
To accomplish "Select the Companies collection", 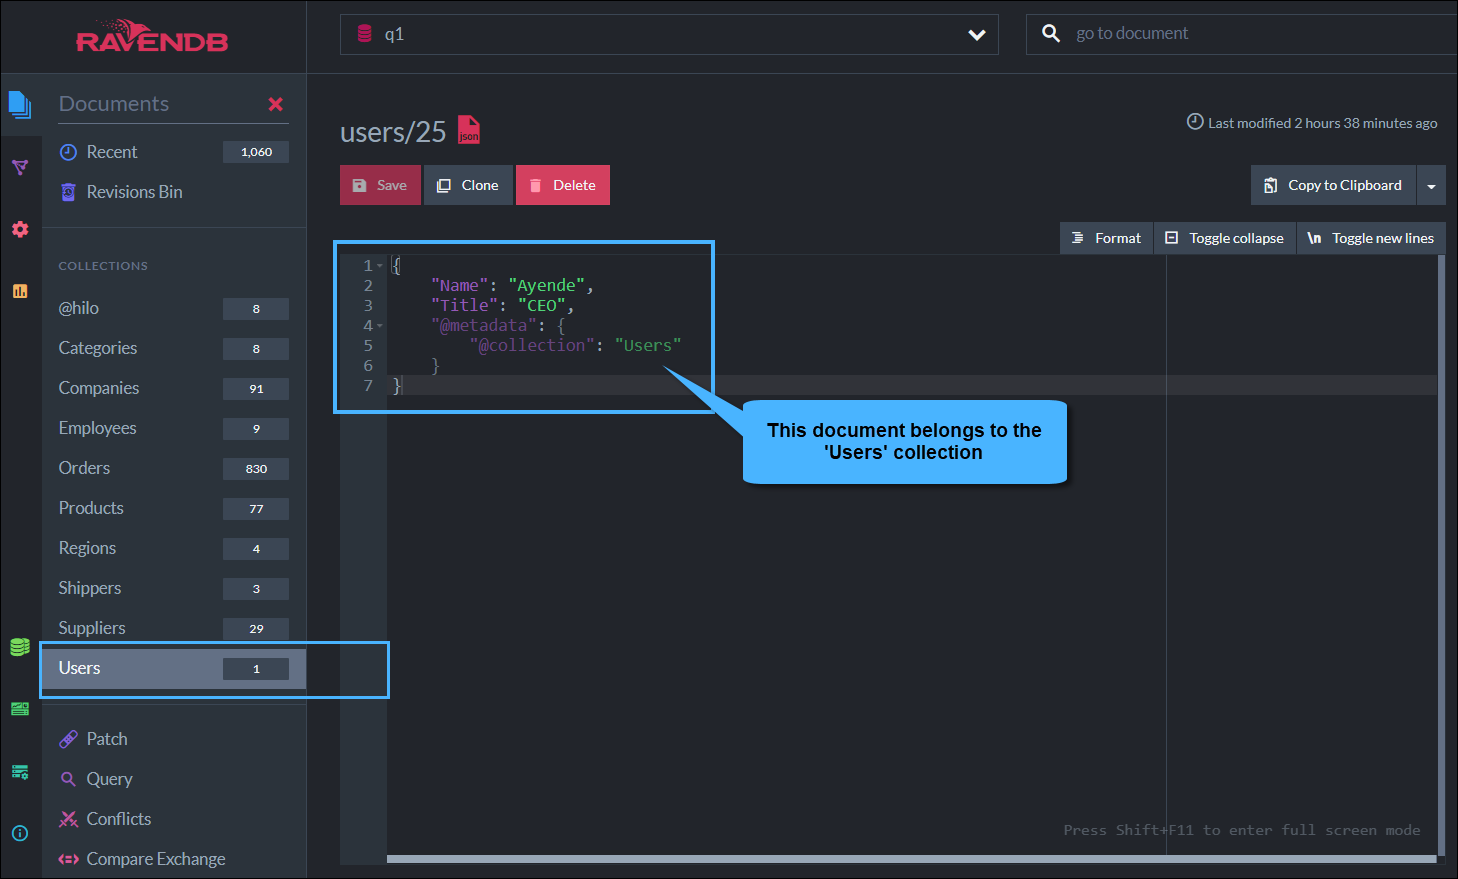I will click(173, 388).
